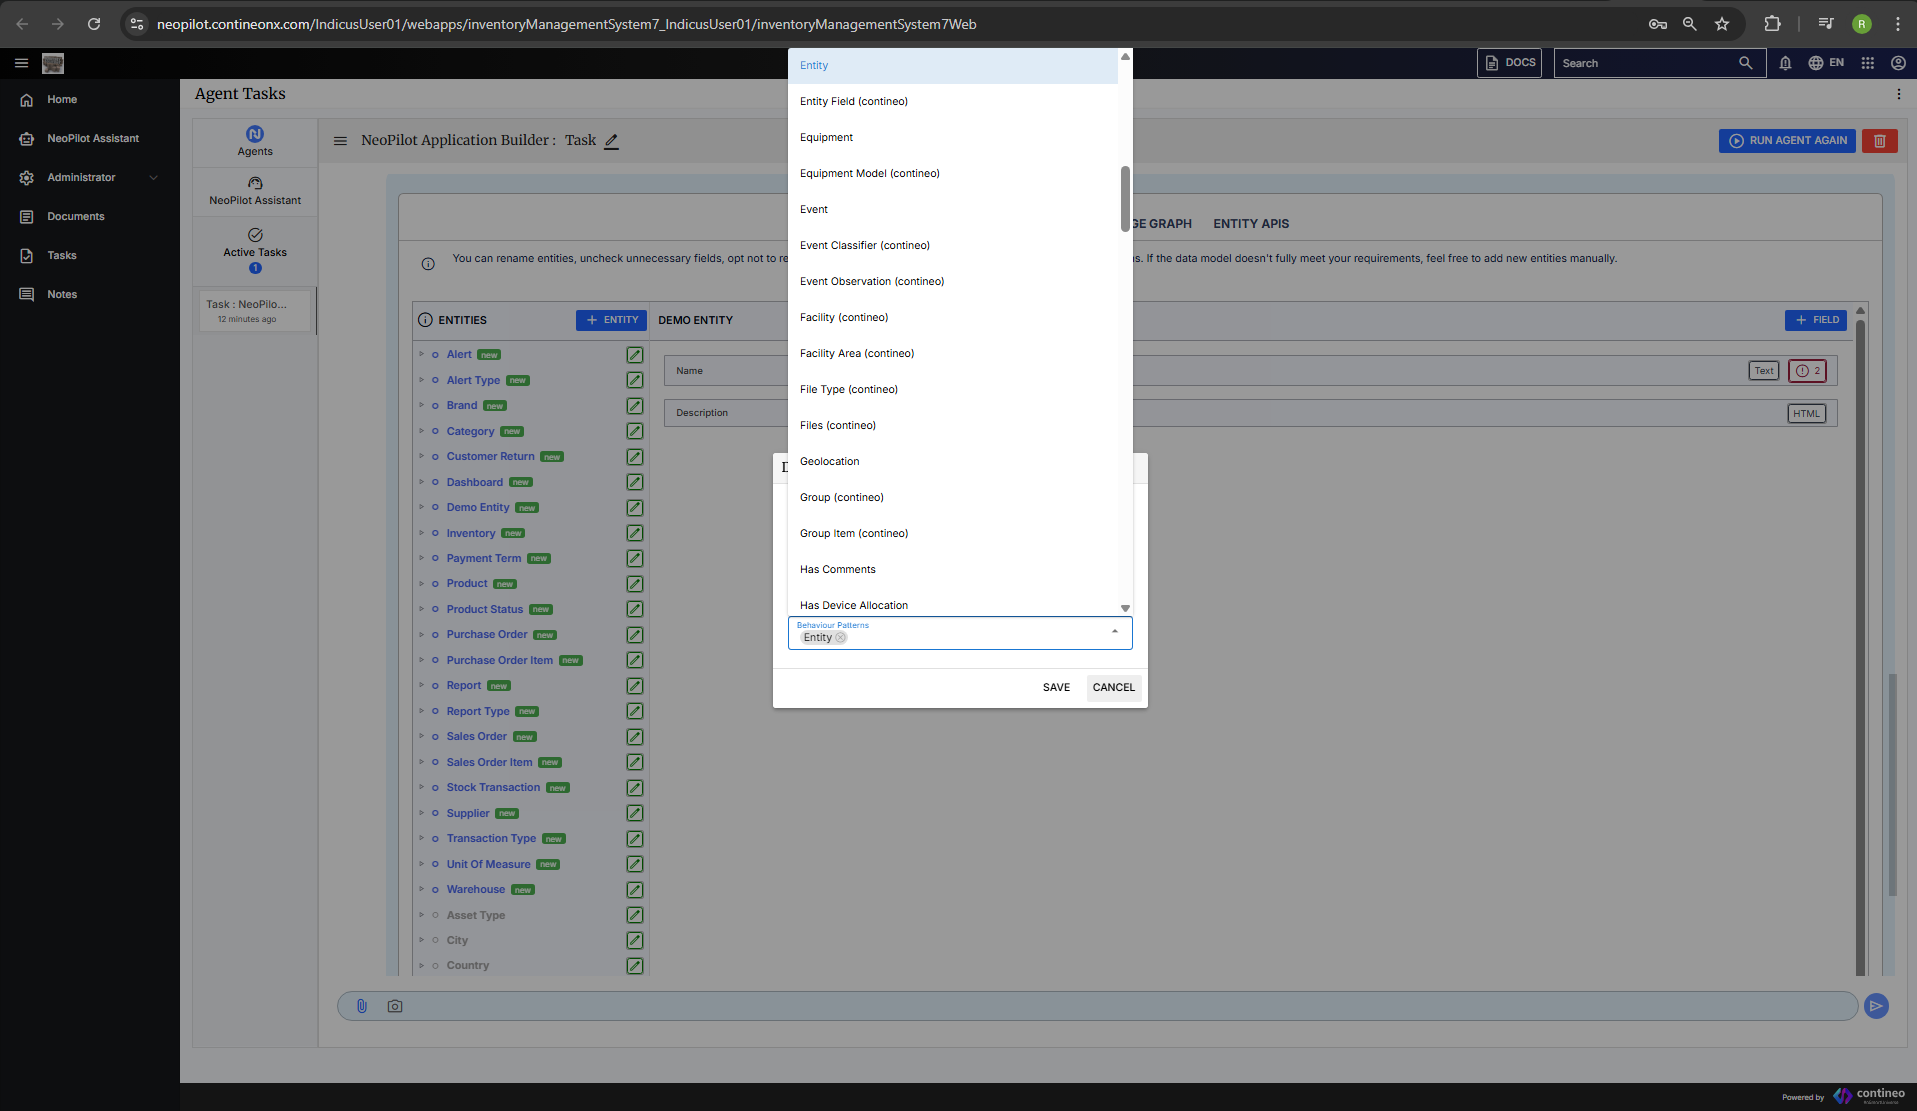Pick 'Facility (contineo)' from the list

[953, 317]
